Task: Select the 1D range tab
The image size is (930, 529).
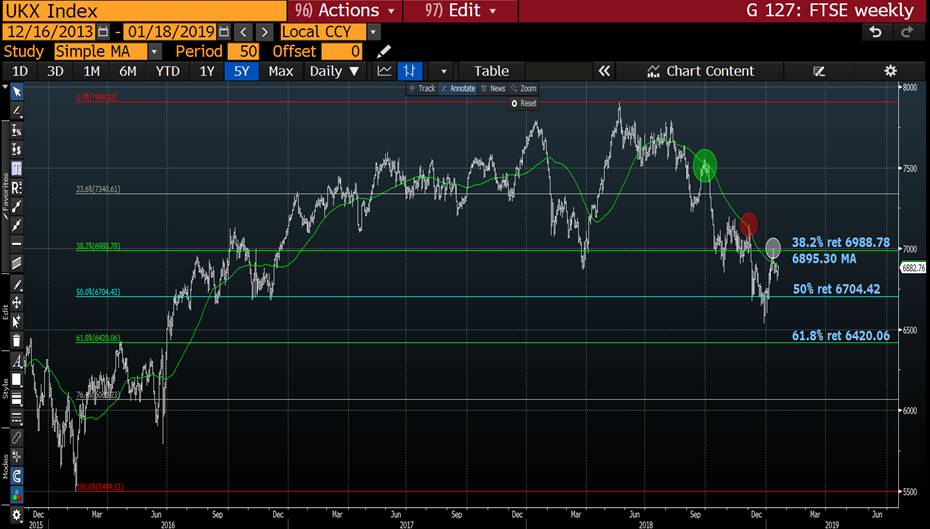Action: tap(20, 71)
